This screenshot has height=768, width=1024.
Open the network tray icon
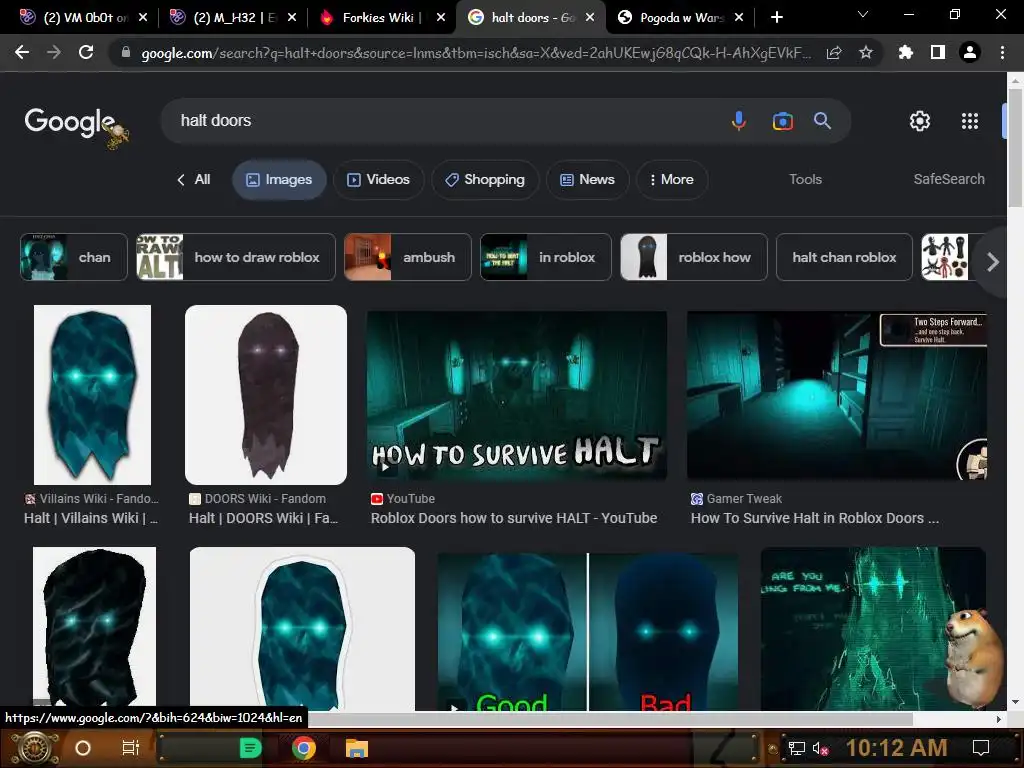point(796,748)
